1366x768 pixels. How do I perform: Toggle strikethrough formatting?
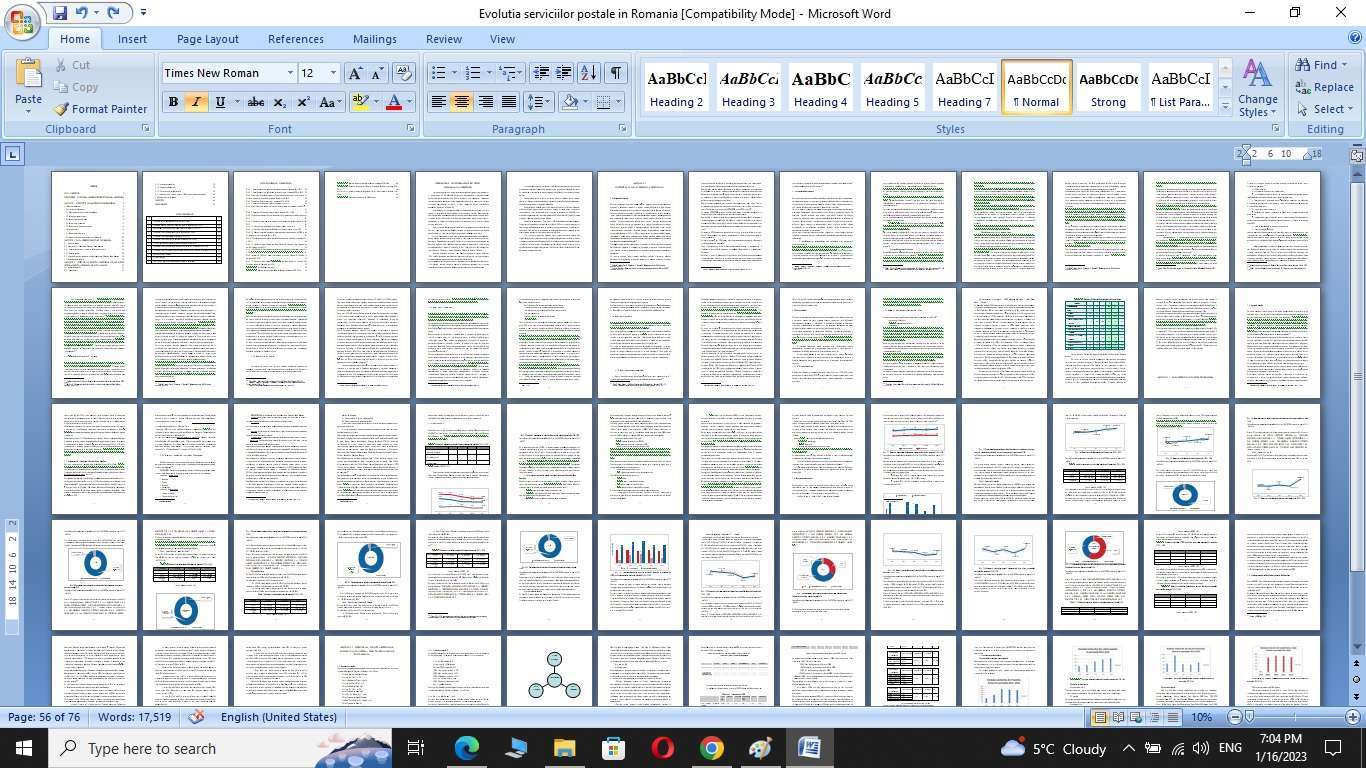point(256,102)
